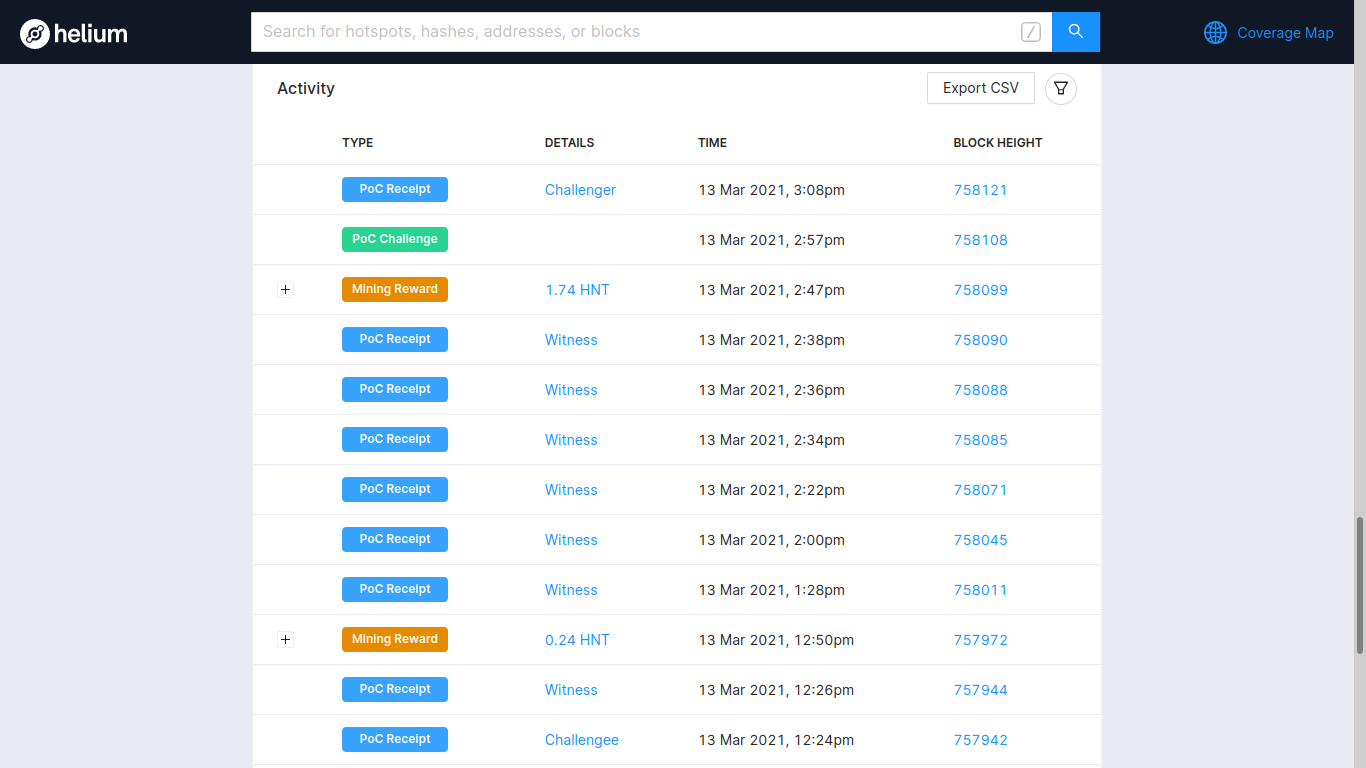Open block 757972 link
Image resolution: width=1366 pixels, height=768 pixels.
click(980, 640)
